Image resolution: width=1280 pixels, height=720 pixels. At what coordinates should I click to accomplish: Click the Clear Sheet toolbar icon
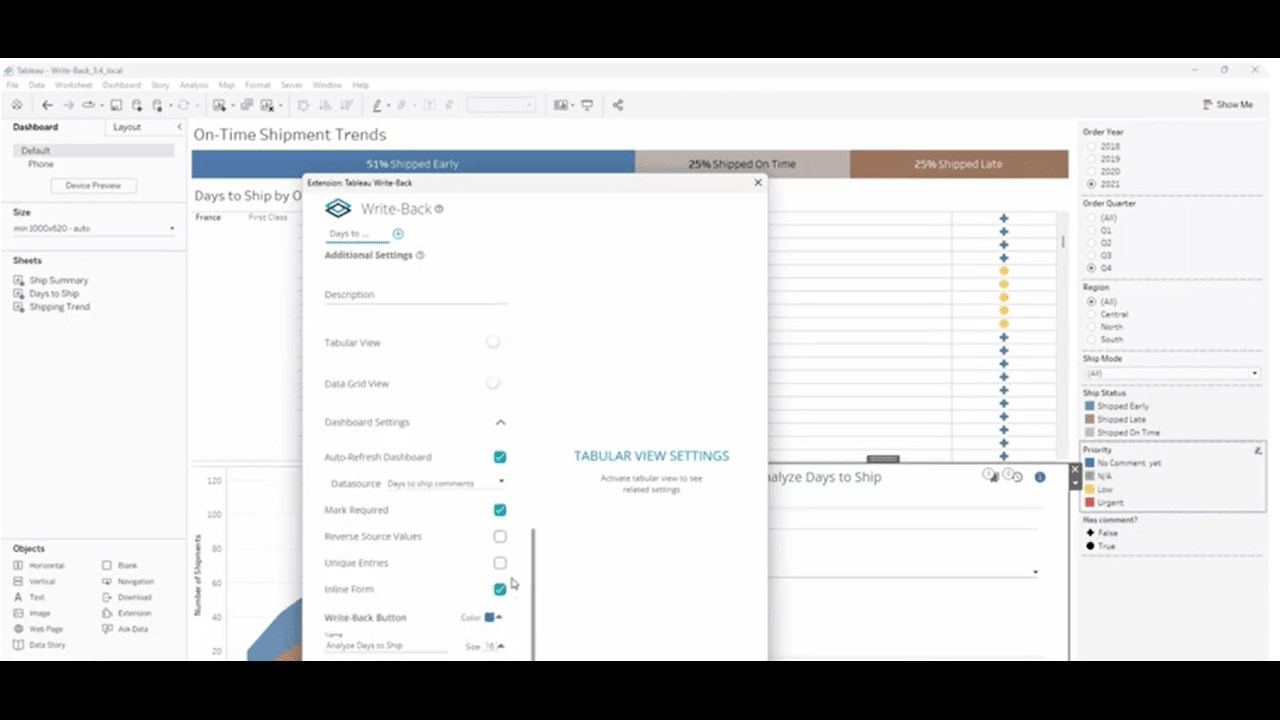(267, 105)
